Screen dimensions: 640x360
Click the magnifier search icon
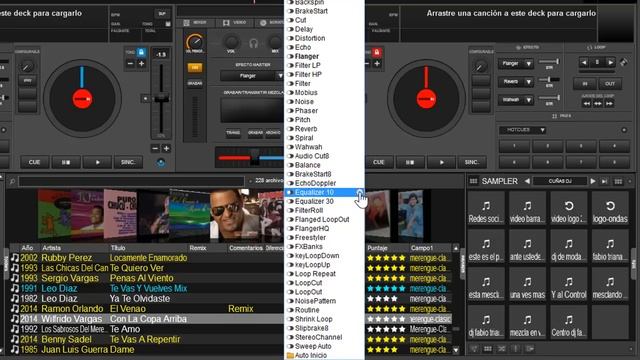(x=12, y=181)
